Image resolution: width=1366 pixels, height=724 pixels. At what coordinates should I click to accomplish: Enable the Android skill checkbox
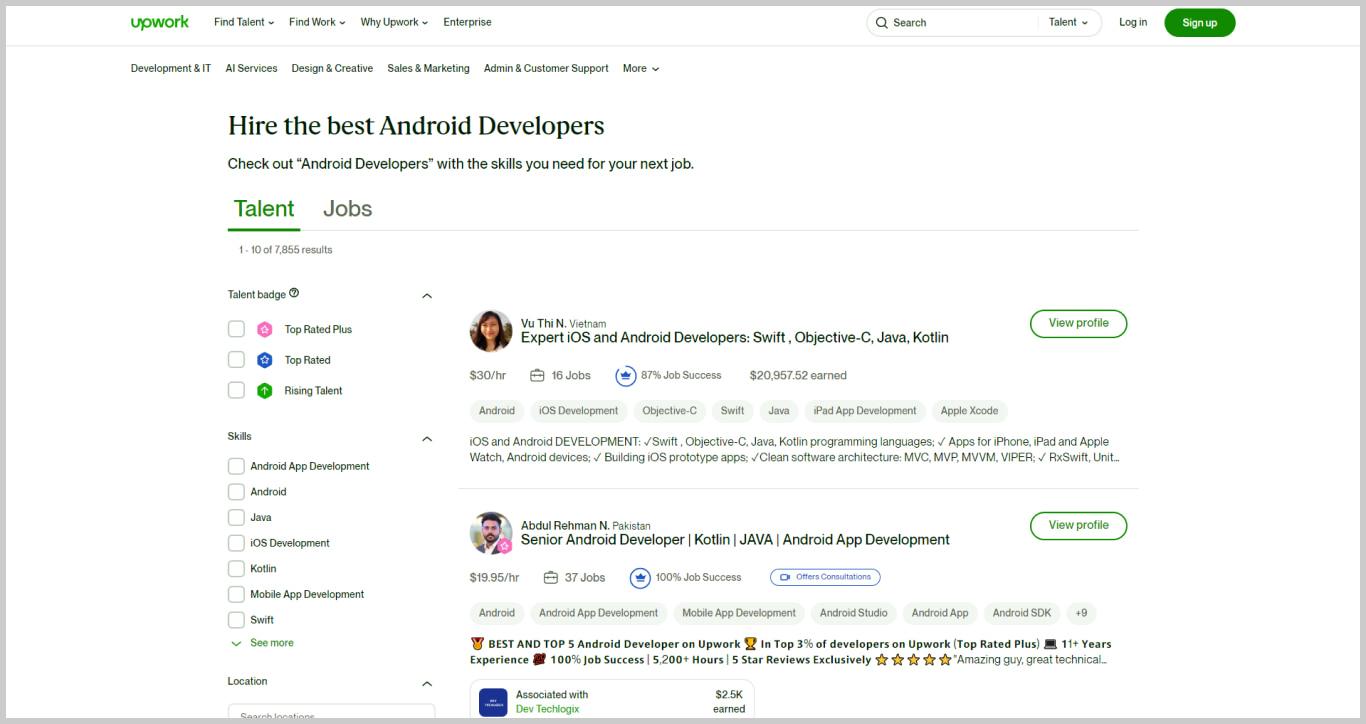point(236,492)
